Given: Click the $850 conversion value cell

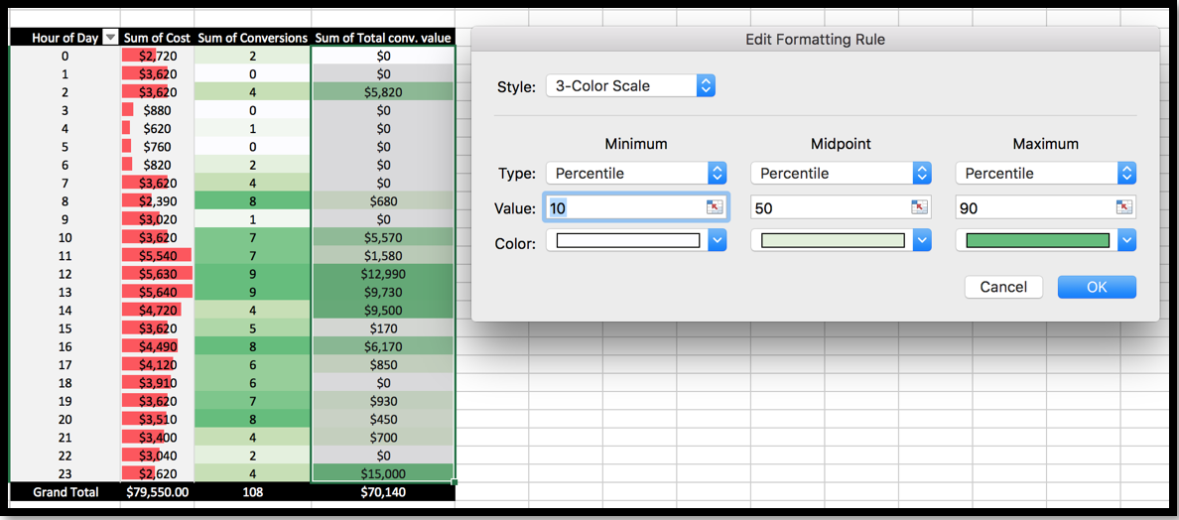Looking at the screenshot, I should [x=383, y=364].
